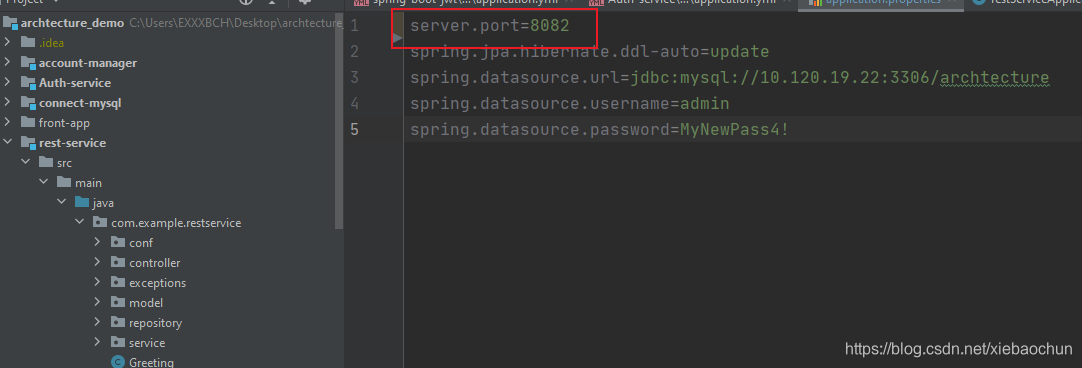
Task: Expand the connect-mysql module chevron
Action: 7,103
